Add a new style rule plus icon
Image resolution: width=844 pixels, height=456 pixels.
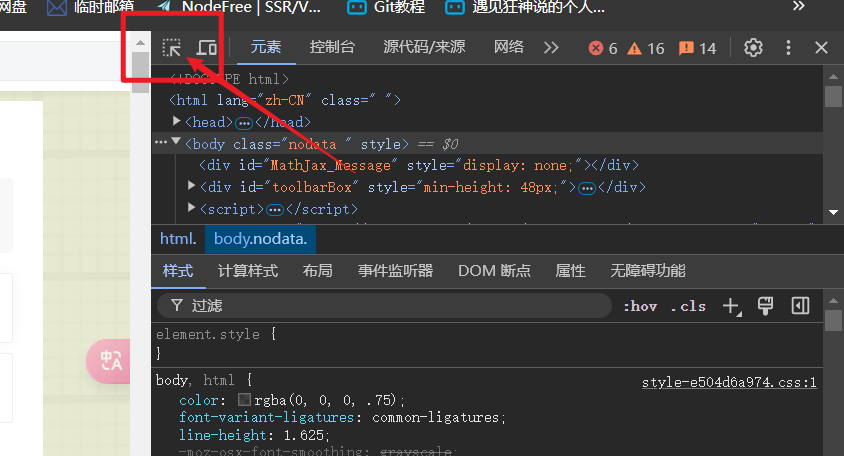pyautogui.click(x=732, y=306)
